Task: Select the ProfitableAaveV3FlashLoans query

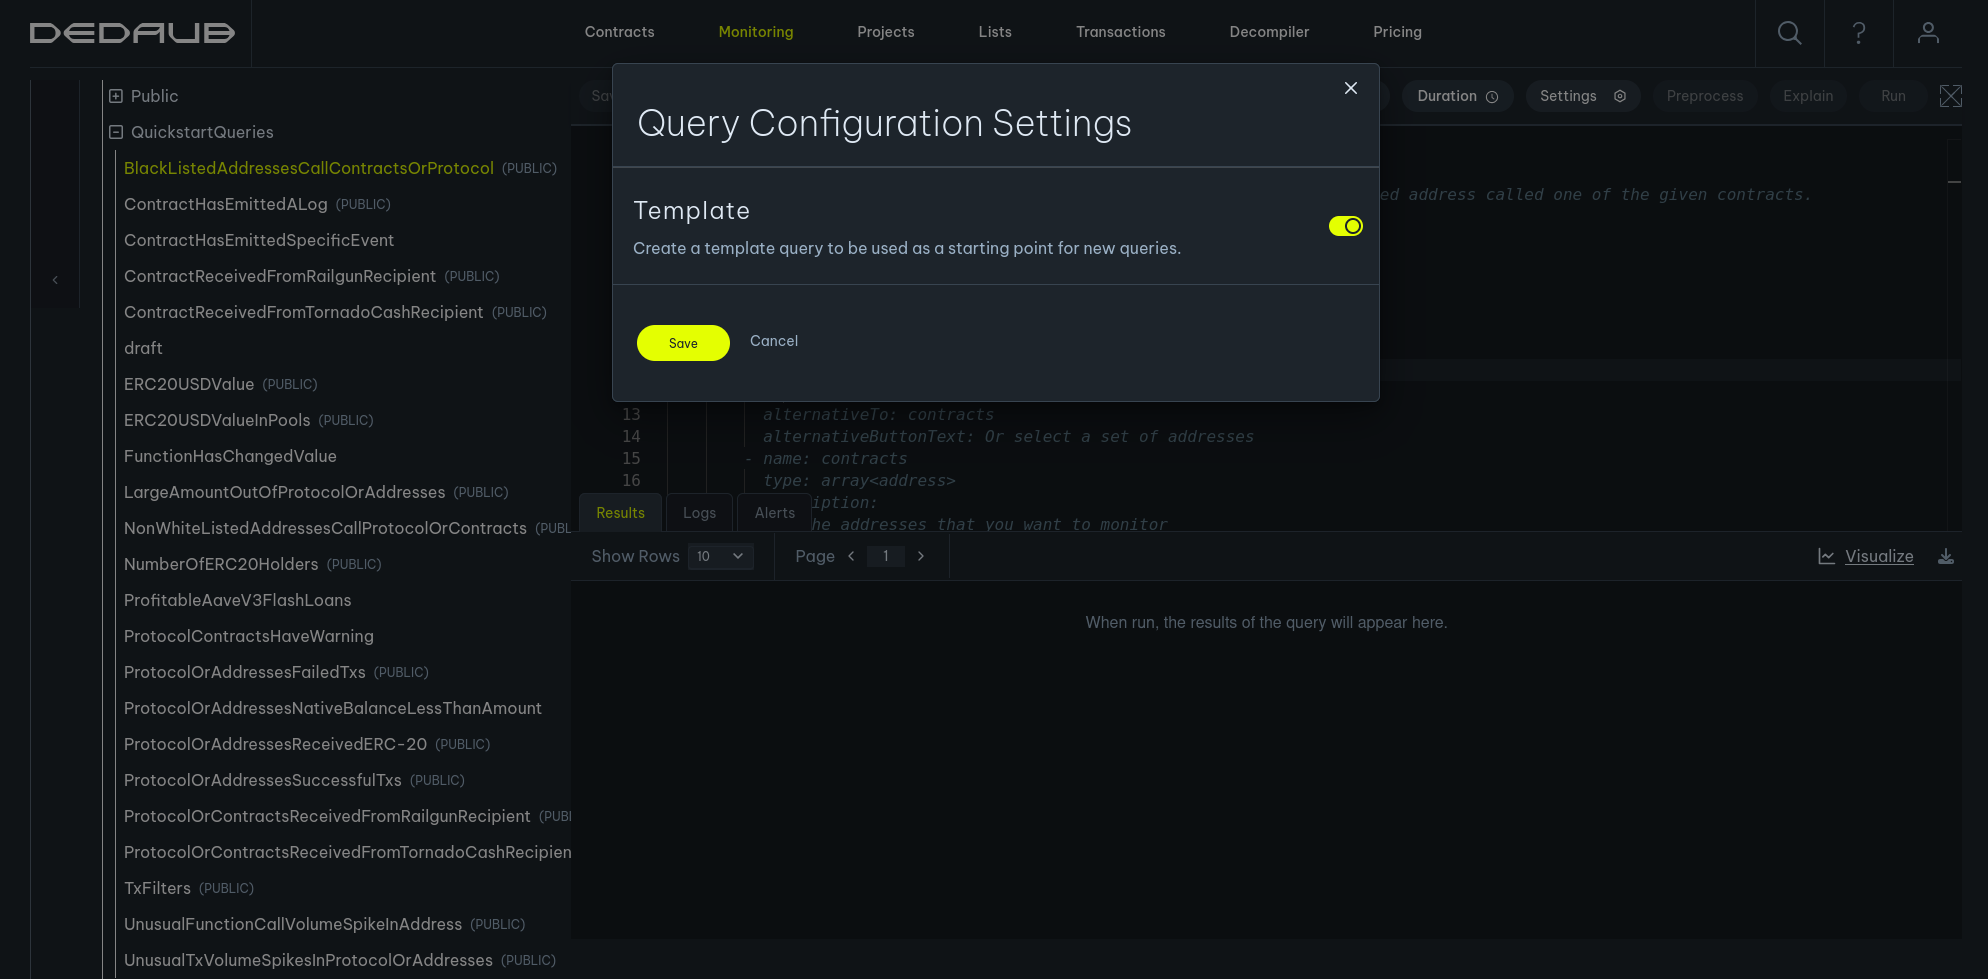Action: (x=237, y=600)
